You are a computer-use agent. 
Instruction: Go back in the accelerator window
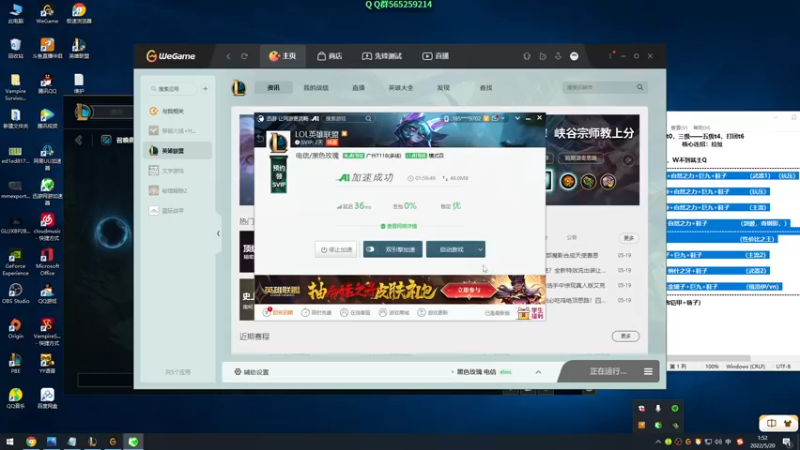point(260,139)
